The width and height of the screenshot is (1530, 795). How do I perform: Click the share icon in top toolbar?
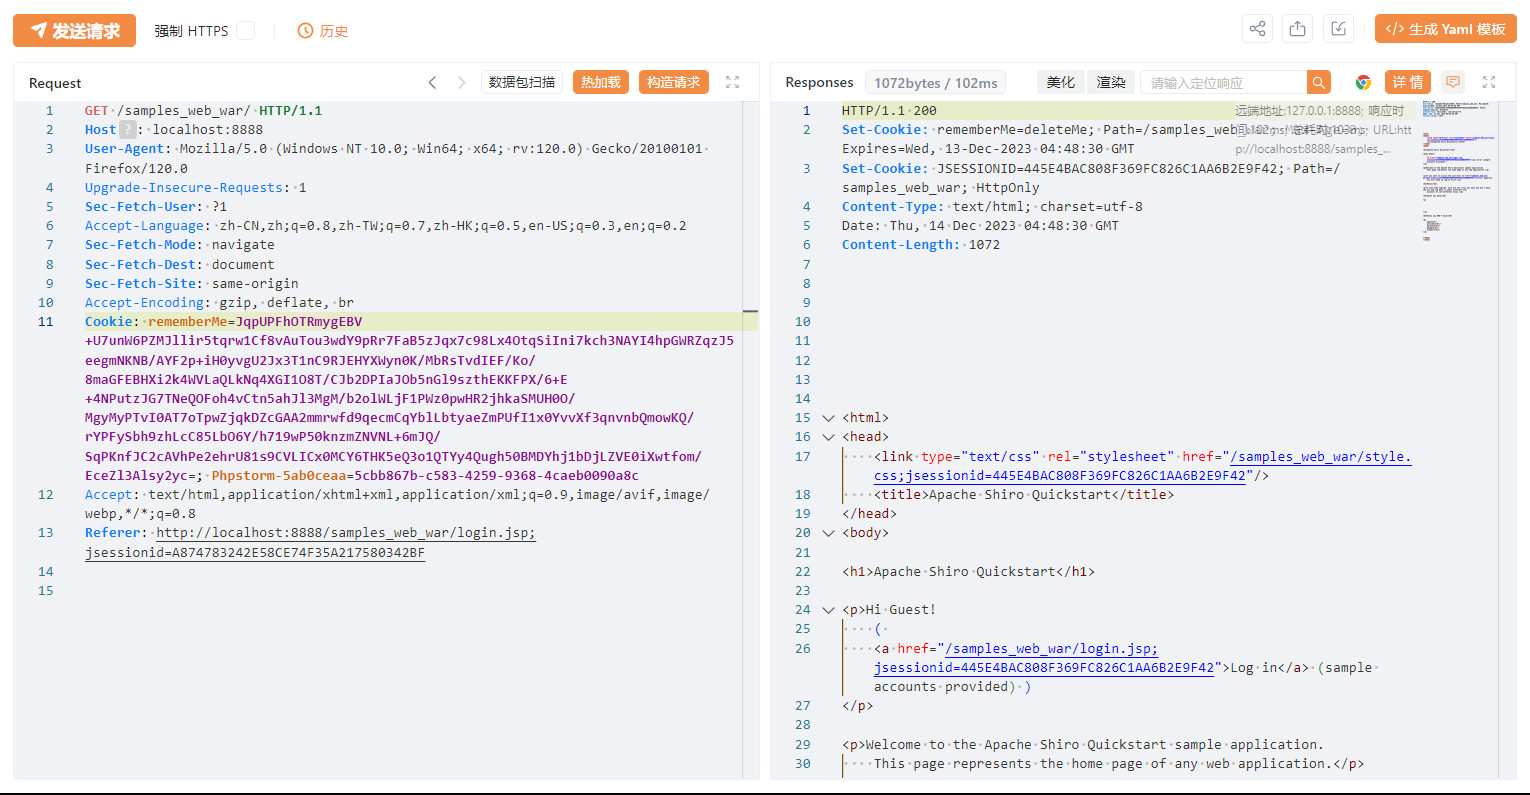[x=1257, y=29]
